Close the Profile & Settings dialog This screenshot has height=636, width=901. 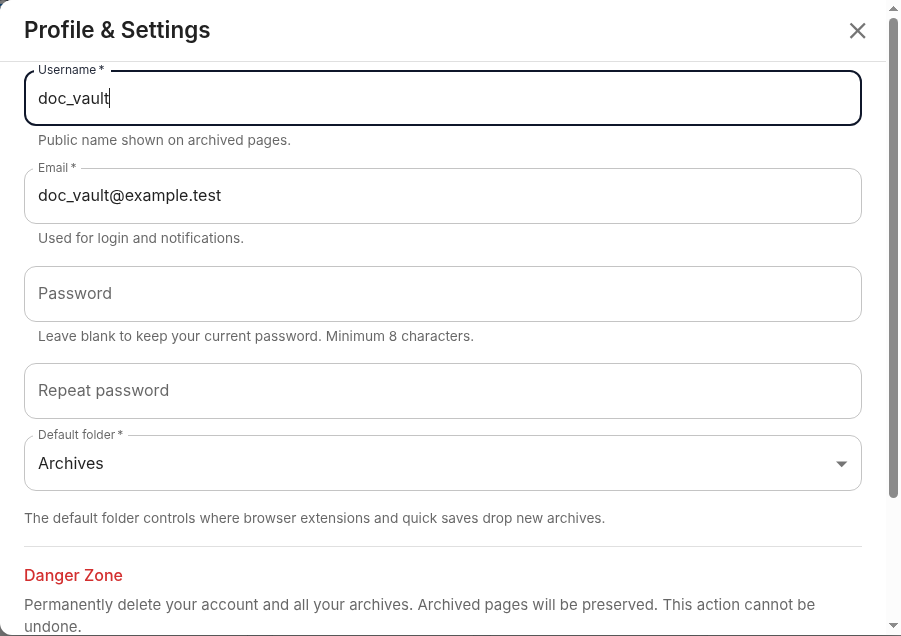[x=857, y=30]
